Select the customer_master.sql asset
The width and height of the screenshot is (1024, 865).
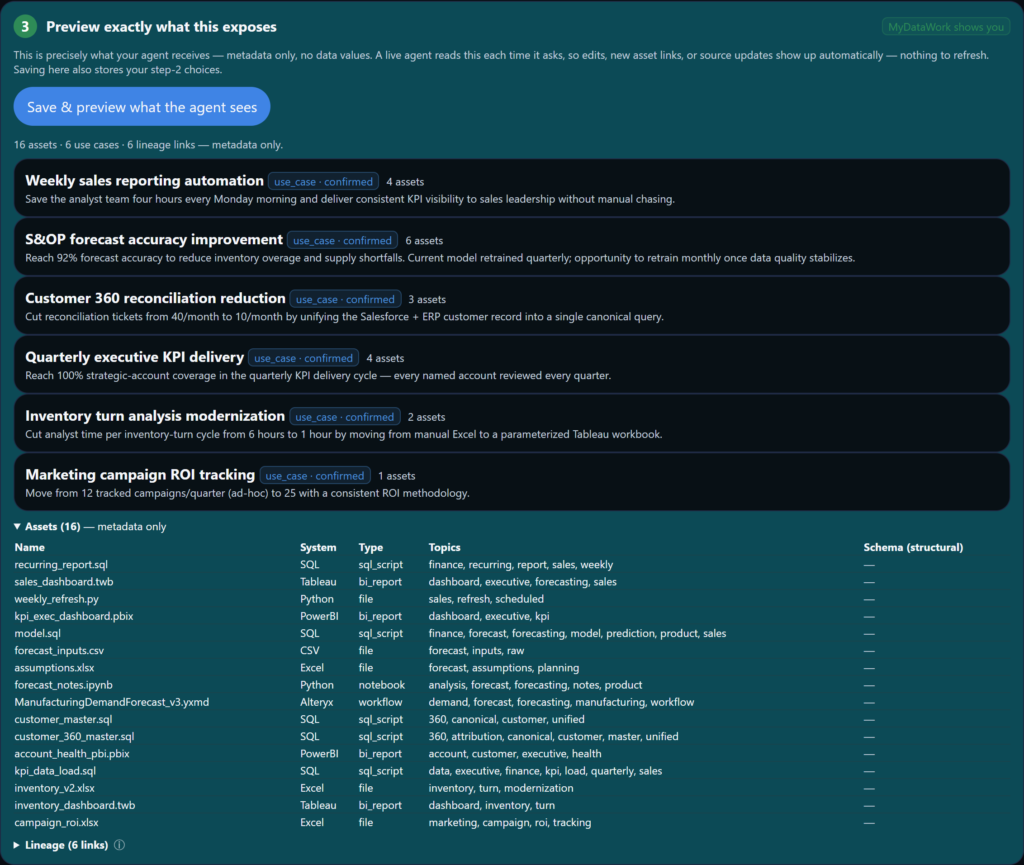(x=63, y=719)
